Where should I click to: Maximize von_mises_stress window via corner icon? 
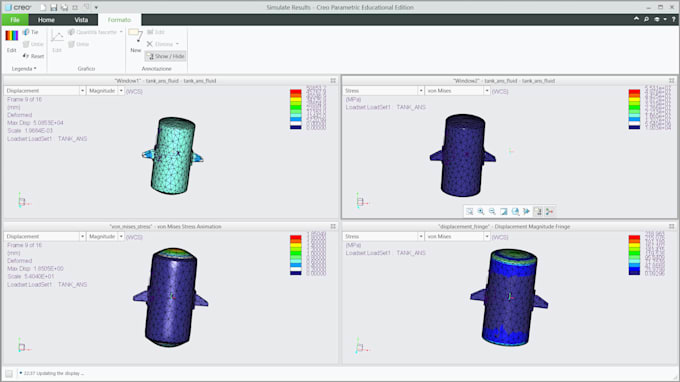[333, 226]
